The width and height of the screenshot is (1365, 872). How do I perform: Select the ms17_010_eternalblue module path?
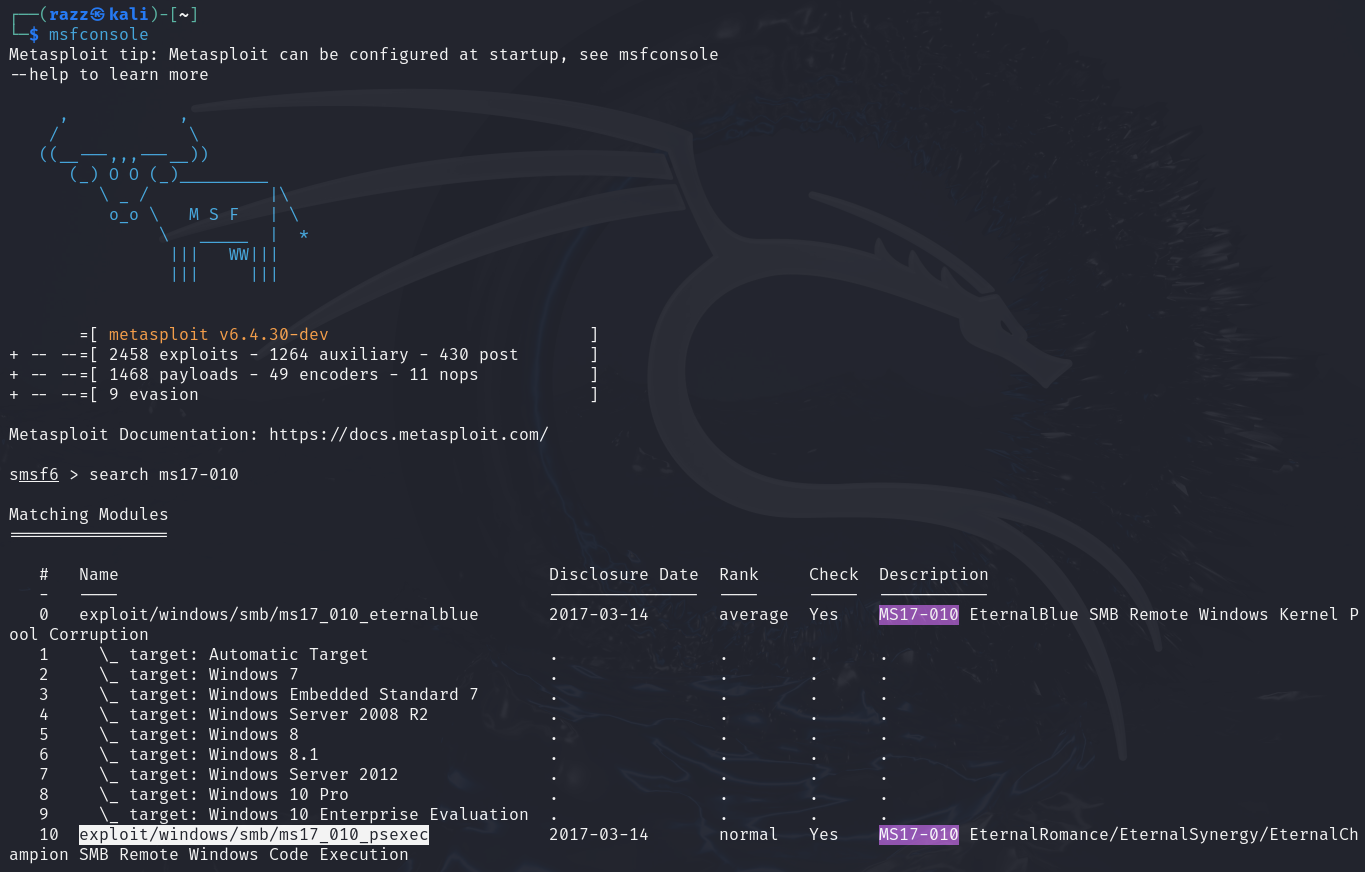coord(279,614)
